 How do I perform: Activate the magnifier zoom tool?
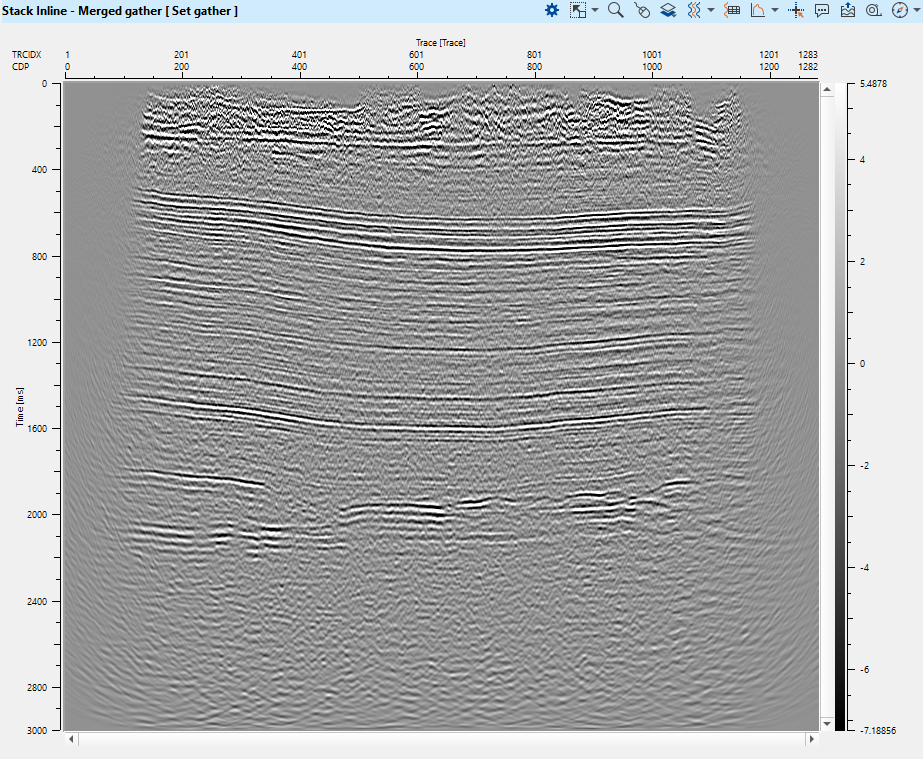tap(616, 10)
